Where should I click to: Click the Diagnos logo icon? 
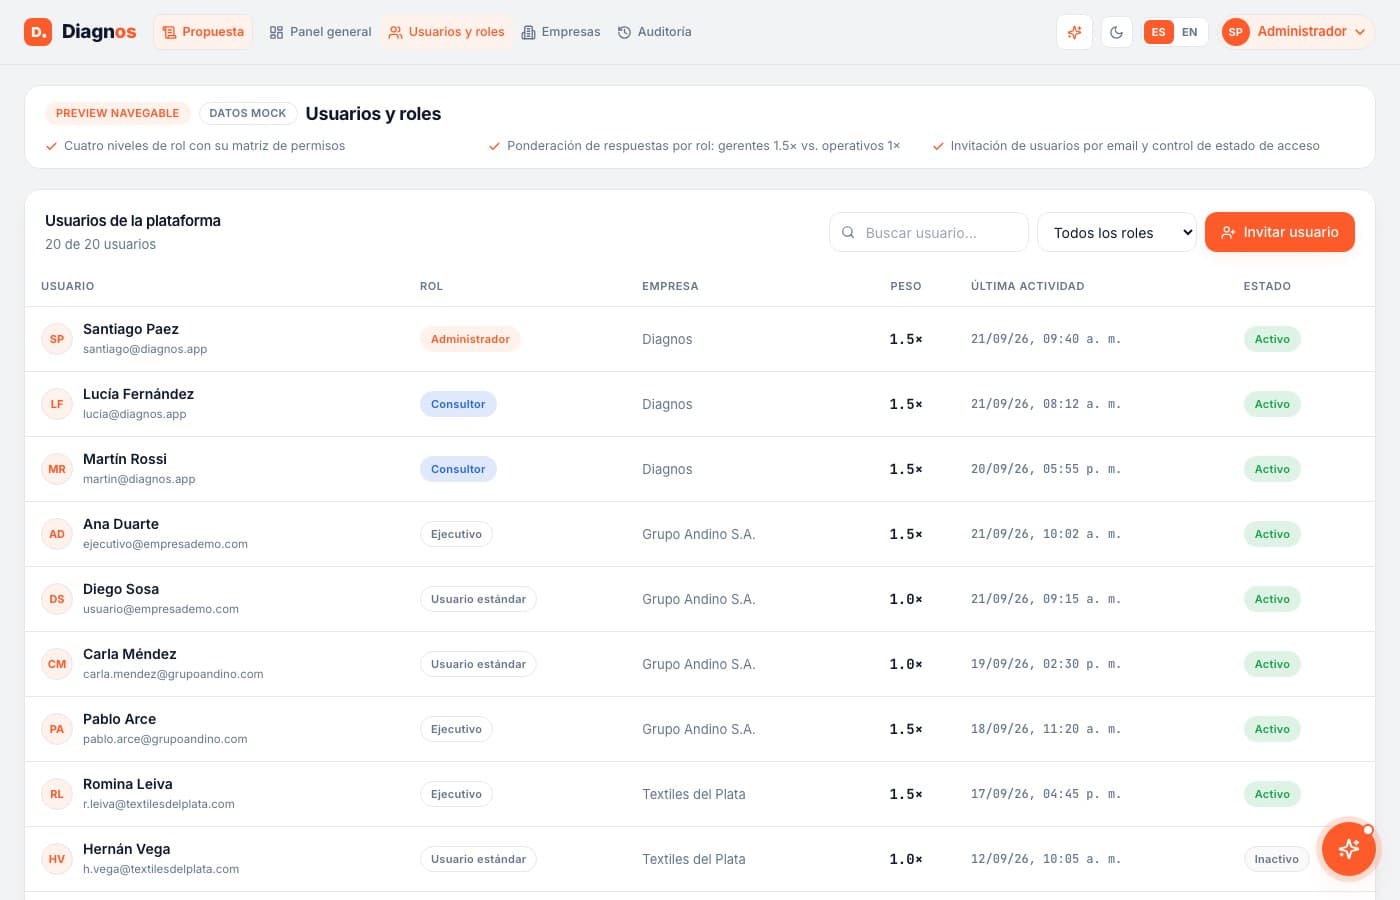(x=38, y=32)
